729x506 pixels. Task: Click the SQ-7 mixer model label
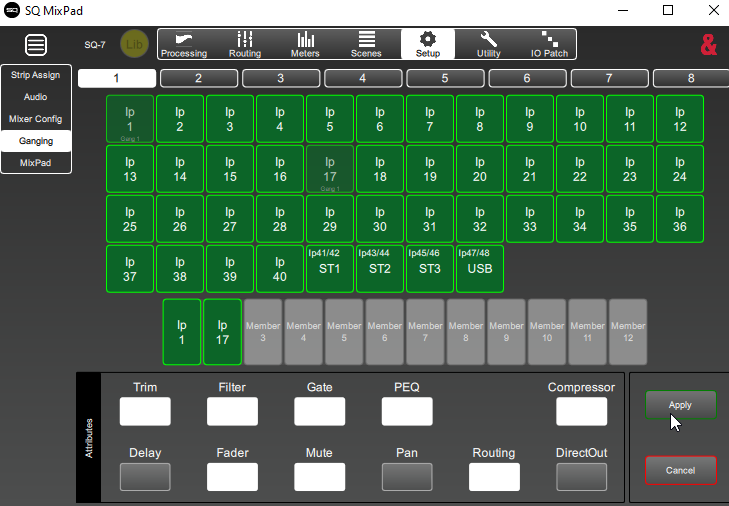pyautogui.click(x=95, y=45)
